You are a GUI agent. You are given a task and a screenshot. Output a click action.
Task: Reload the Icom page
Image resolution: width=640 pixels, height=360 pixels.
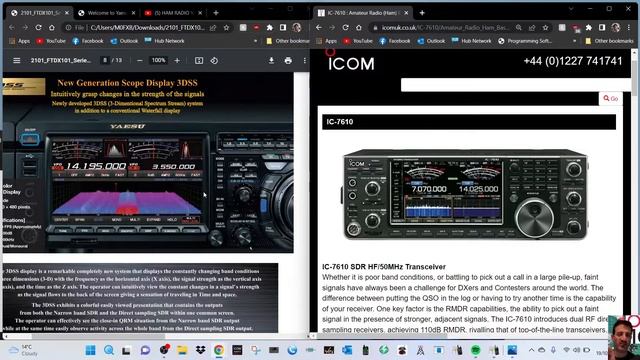[345, 27]
